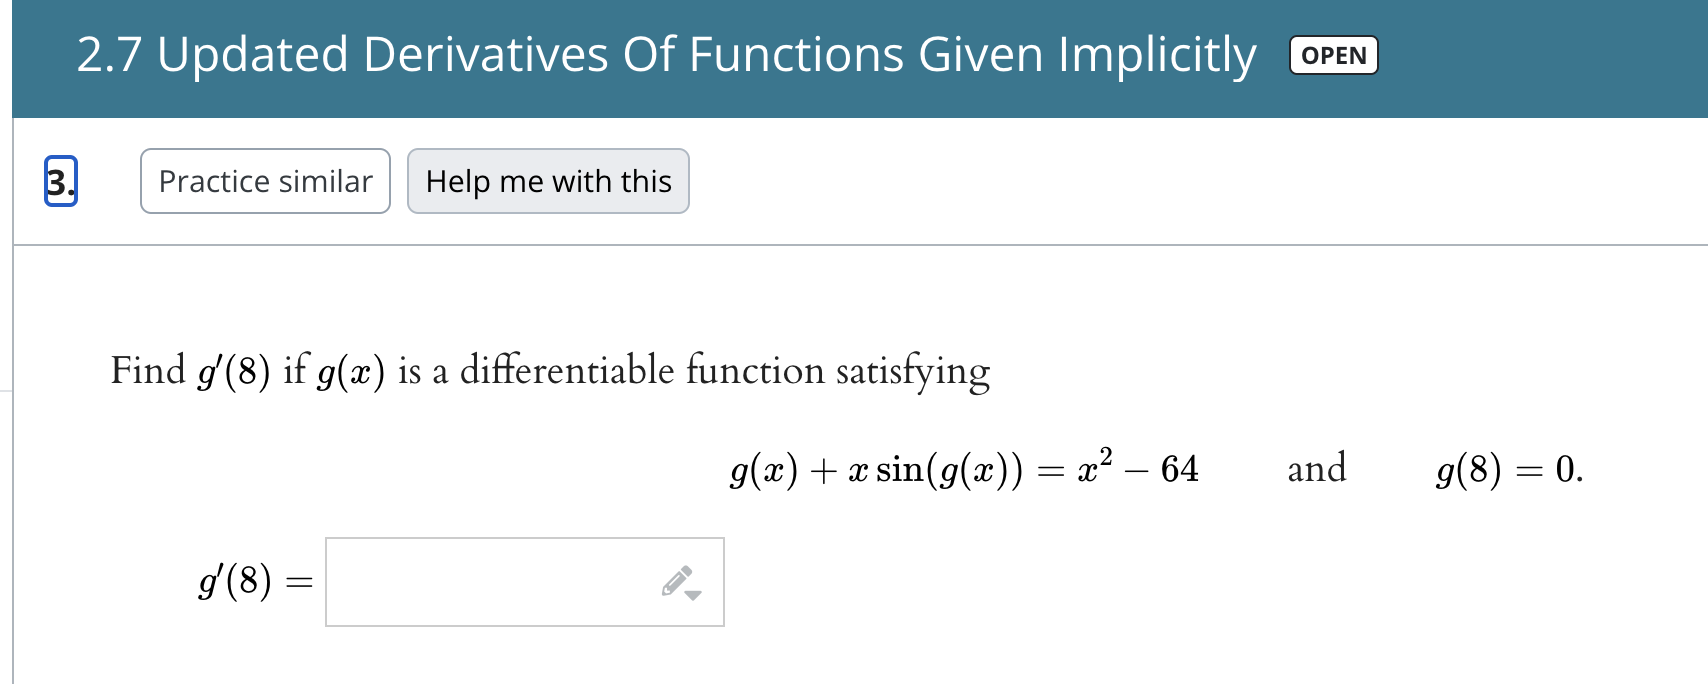Toggle the OPEN assignment indicator
Screen dimensions: 1708x684
coord(1334,55)
